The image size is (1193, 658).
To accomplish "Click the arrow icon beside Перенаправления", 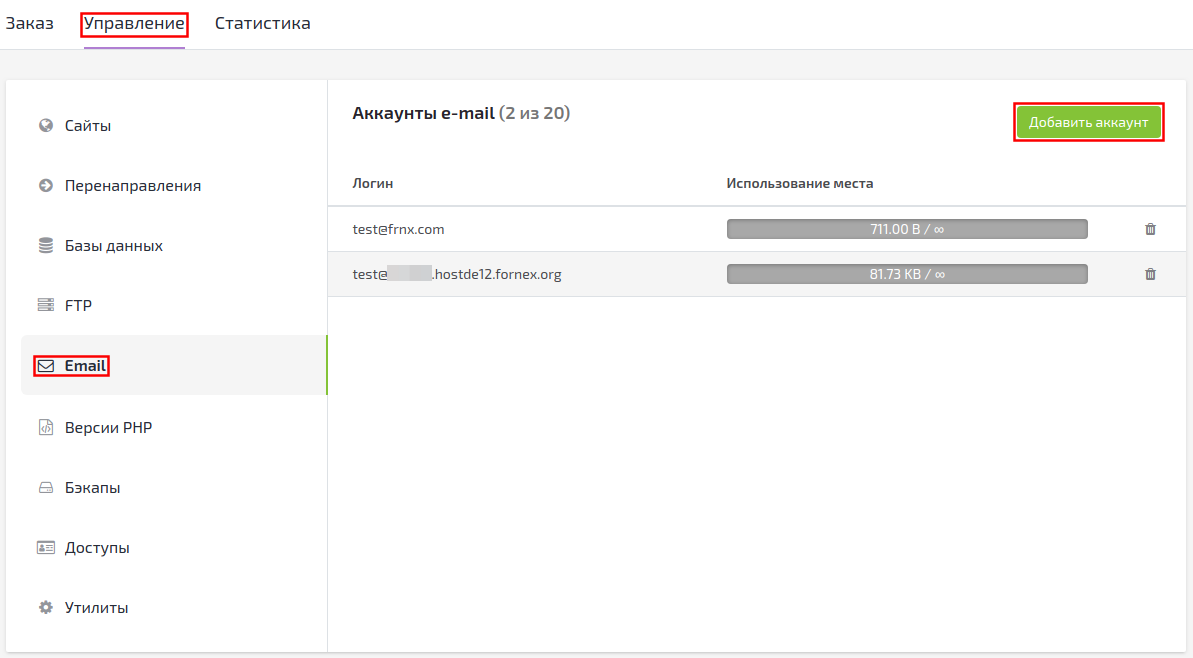I will 45,186.
